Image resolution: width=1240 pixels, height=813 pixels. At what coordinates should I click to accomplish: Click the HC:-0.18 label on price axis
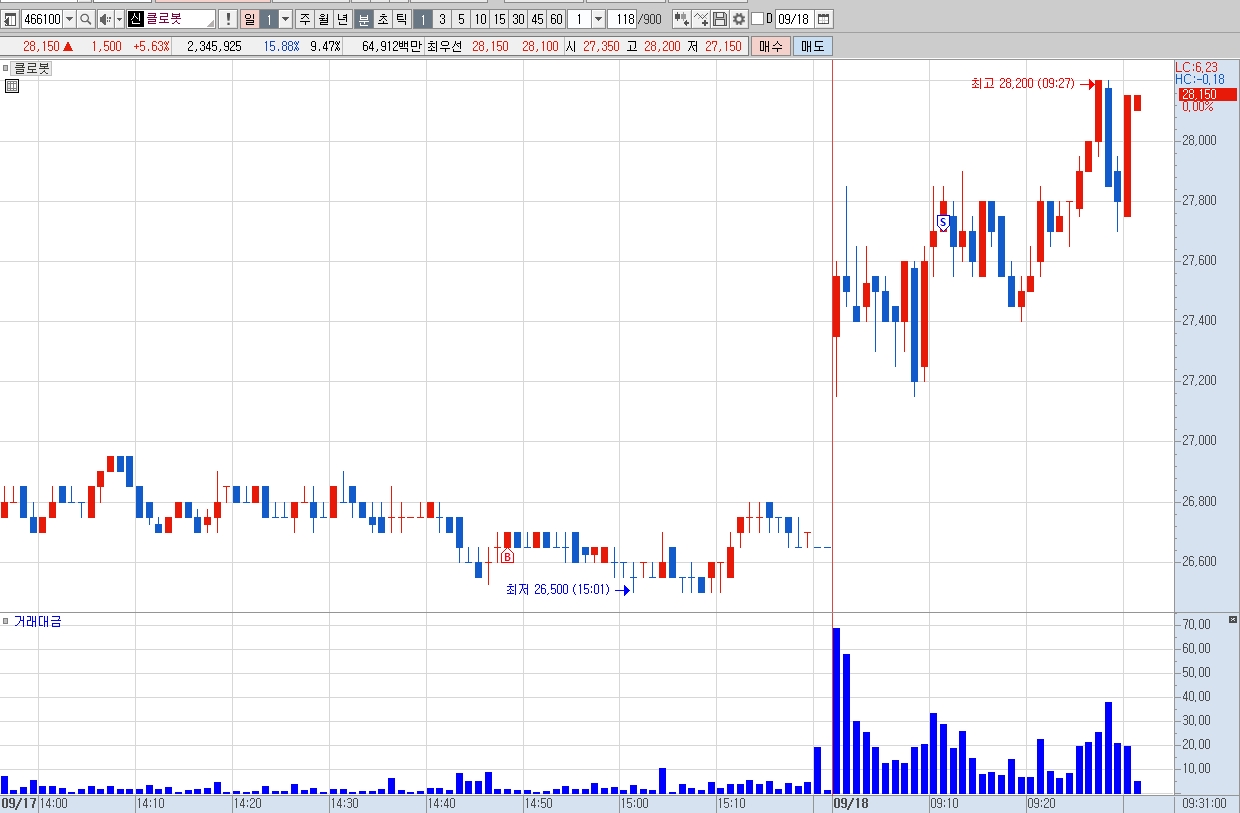point(1200,79)
